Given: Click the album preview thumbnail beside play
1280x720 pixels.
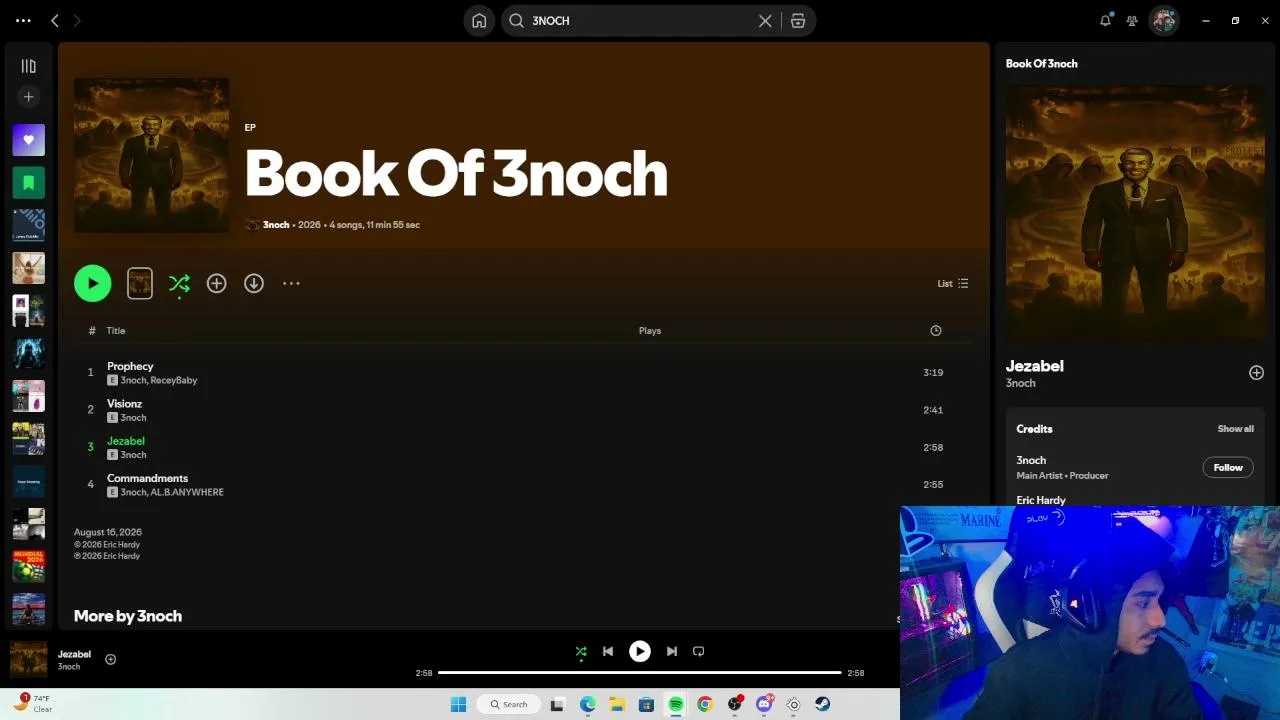Looking at the screenshot, I should [x=140, y=284].
